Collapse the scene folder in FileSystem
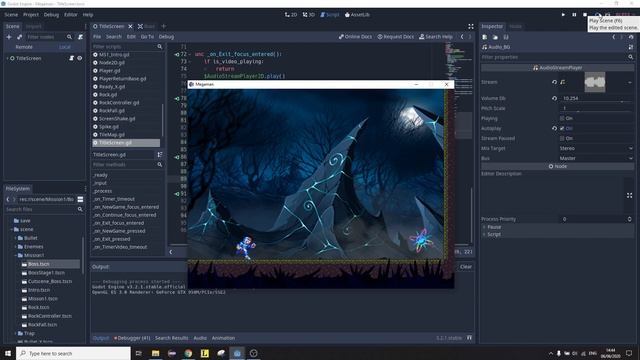 [11, 229]
